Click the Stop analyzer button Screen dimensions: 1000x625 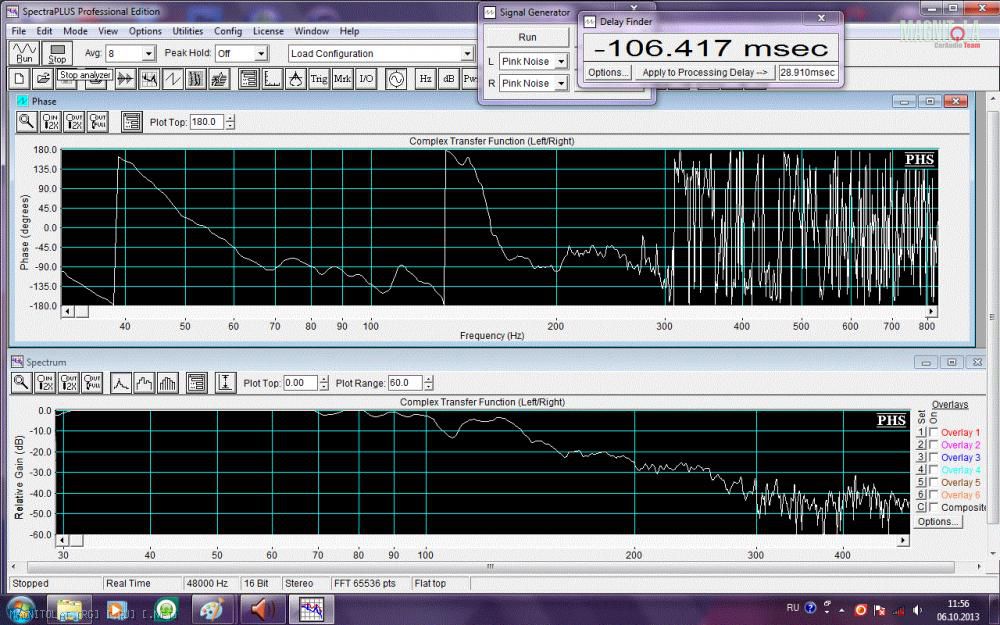(x=57, y=53)
